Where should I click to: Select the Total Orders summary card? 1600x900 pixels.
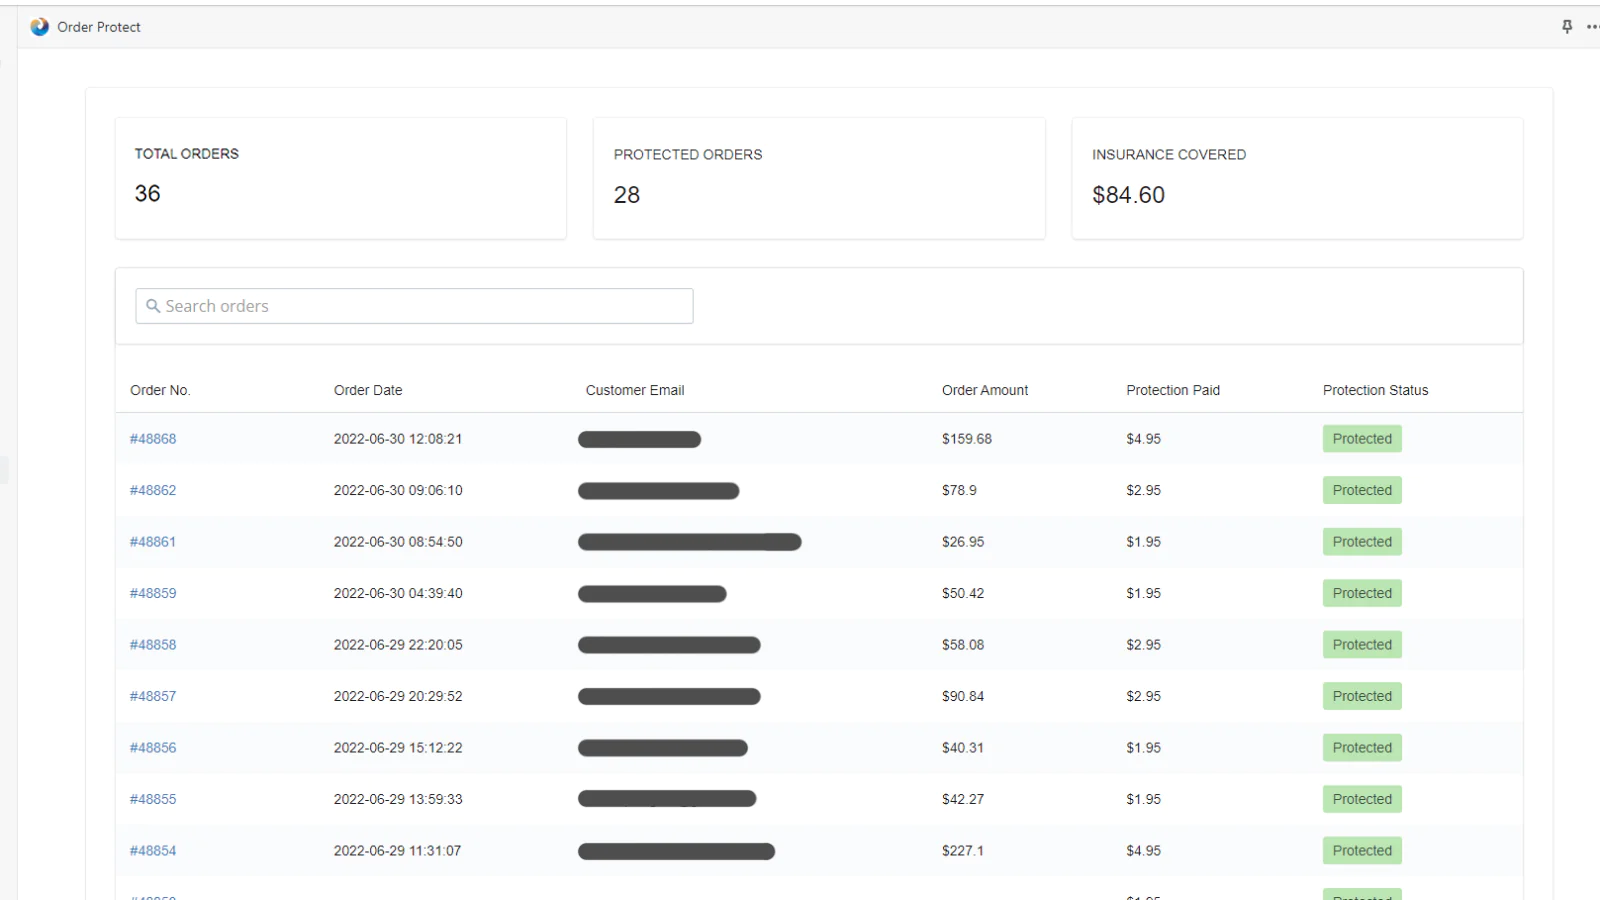click(x=340, y=178)
